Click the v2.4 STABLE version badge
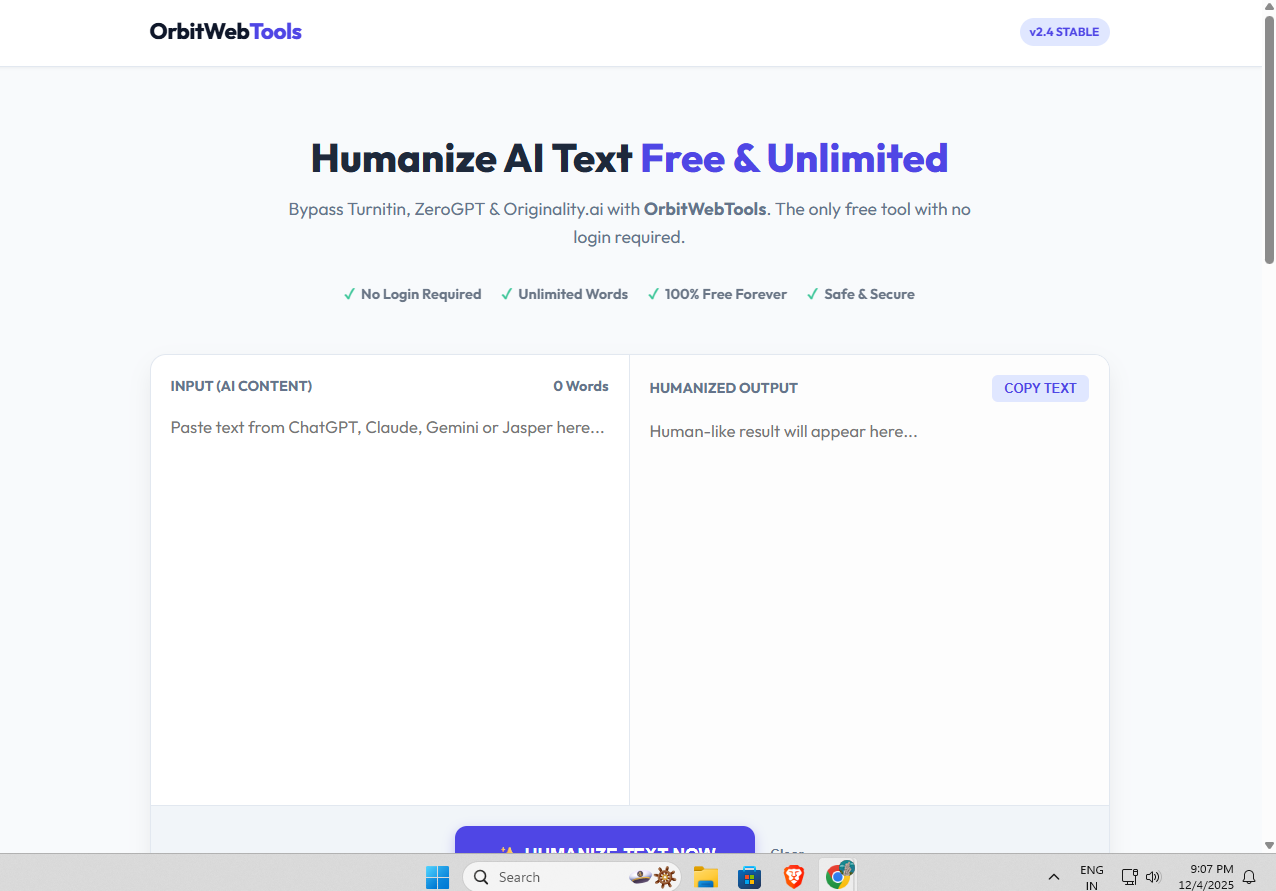Image resolution: width=1276 pixels, height=891 pixels. 1064,31
